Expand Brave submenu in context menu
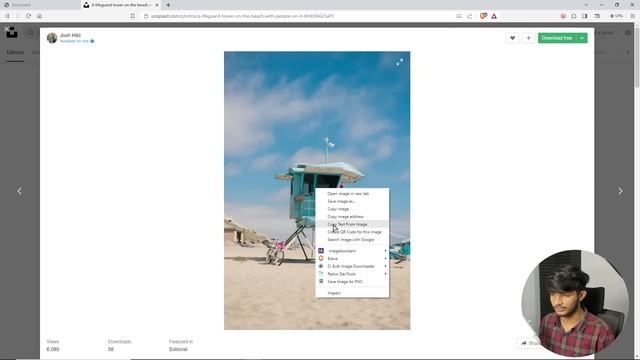This screenshot has height=360, width=640. pos(352,259)
